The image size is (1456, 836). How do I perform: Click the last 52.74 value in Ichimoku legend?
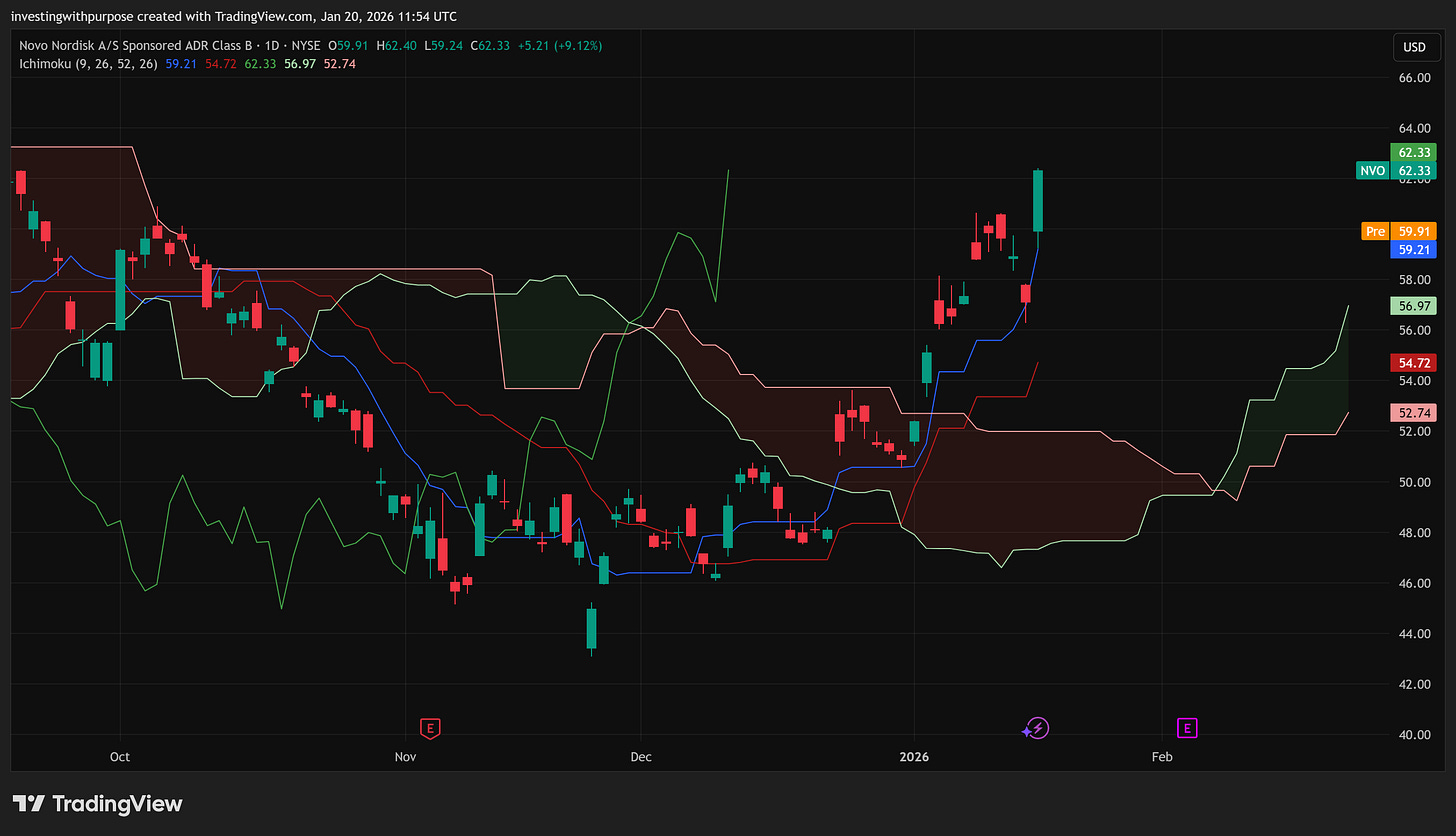[339, 64]
